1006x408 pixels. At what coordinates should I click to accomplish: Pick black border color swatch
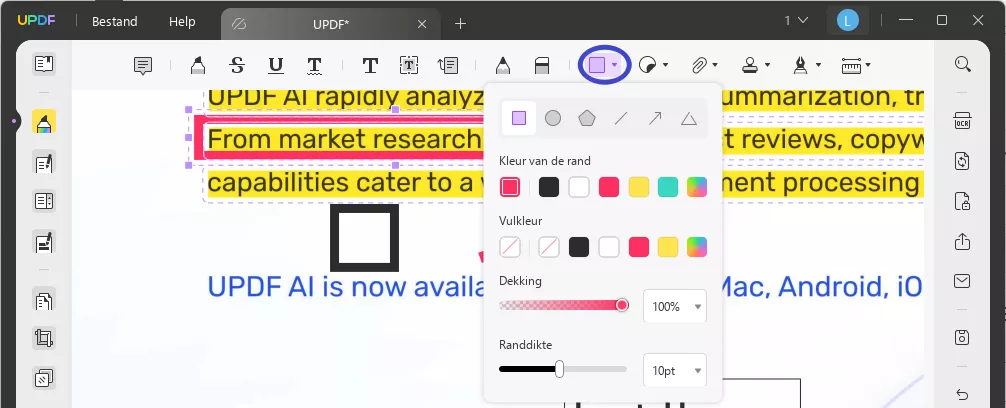pyautogui.click(x=549, y=187)
